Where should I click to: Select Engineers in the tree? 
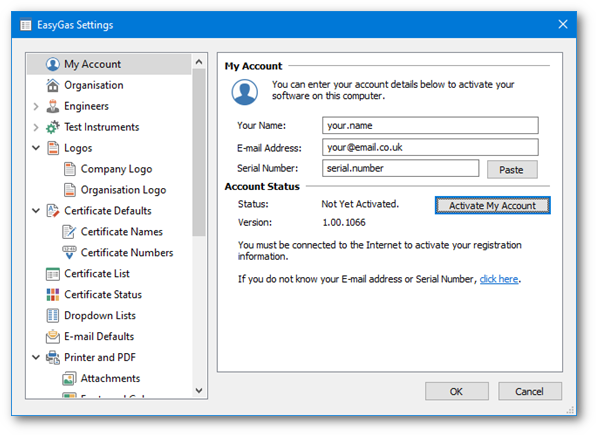86,106
